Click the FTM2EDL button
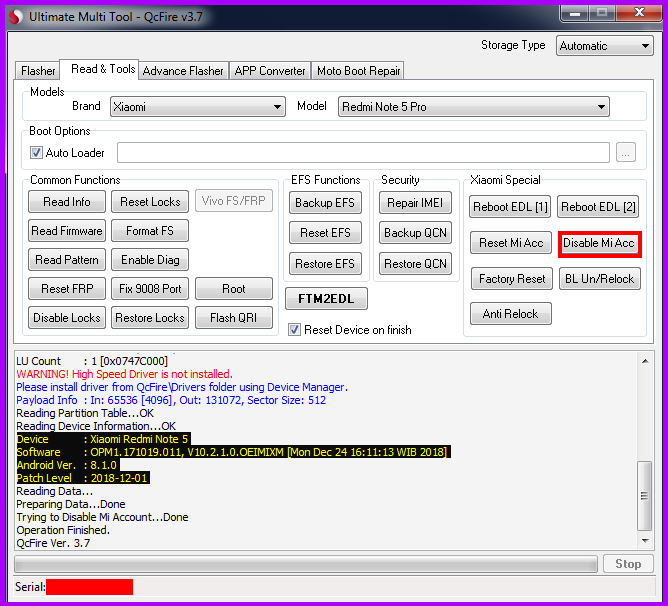This screenshot has height=606, width=668. [326, 298]
